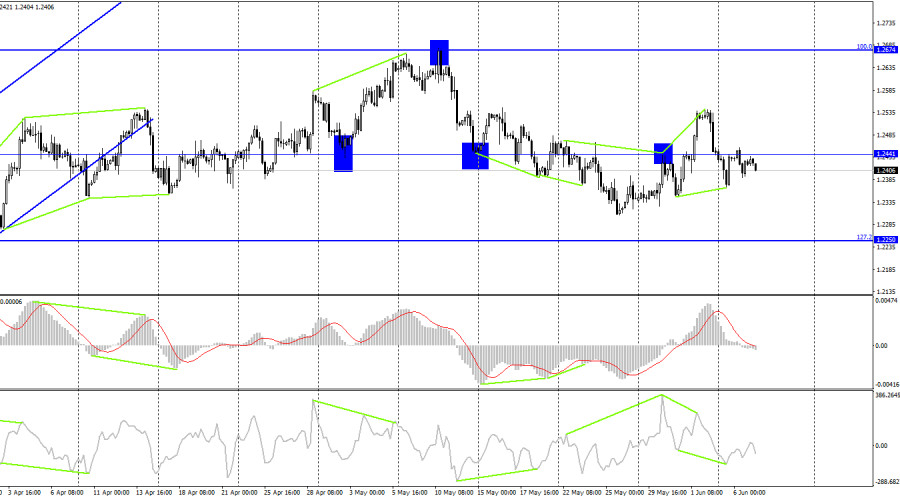This screenshot has width=900, height=500.
Task: Click the 17 May 16:00 time label
Action: pyautogui.click(x=538, y=493)
